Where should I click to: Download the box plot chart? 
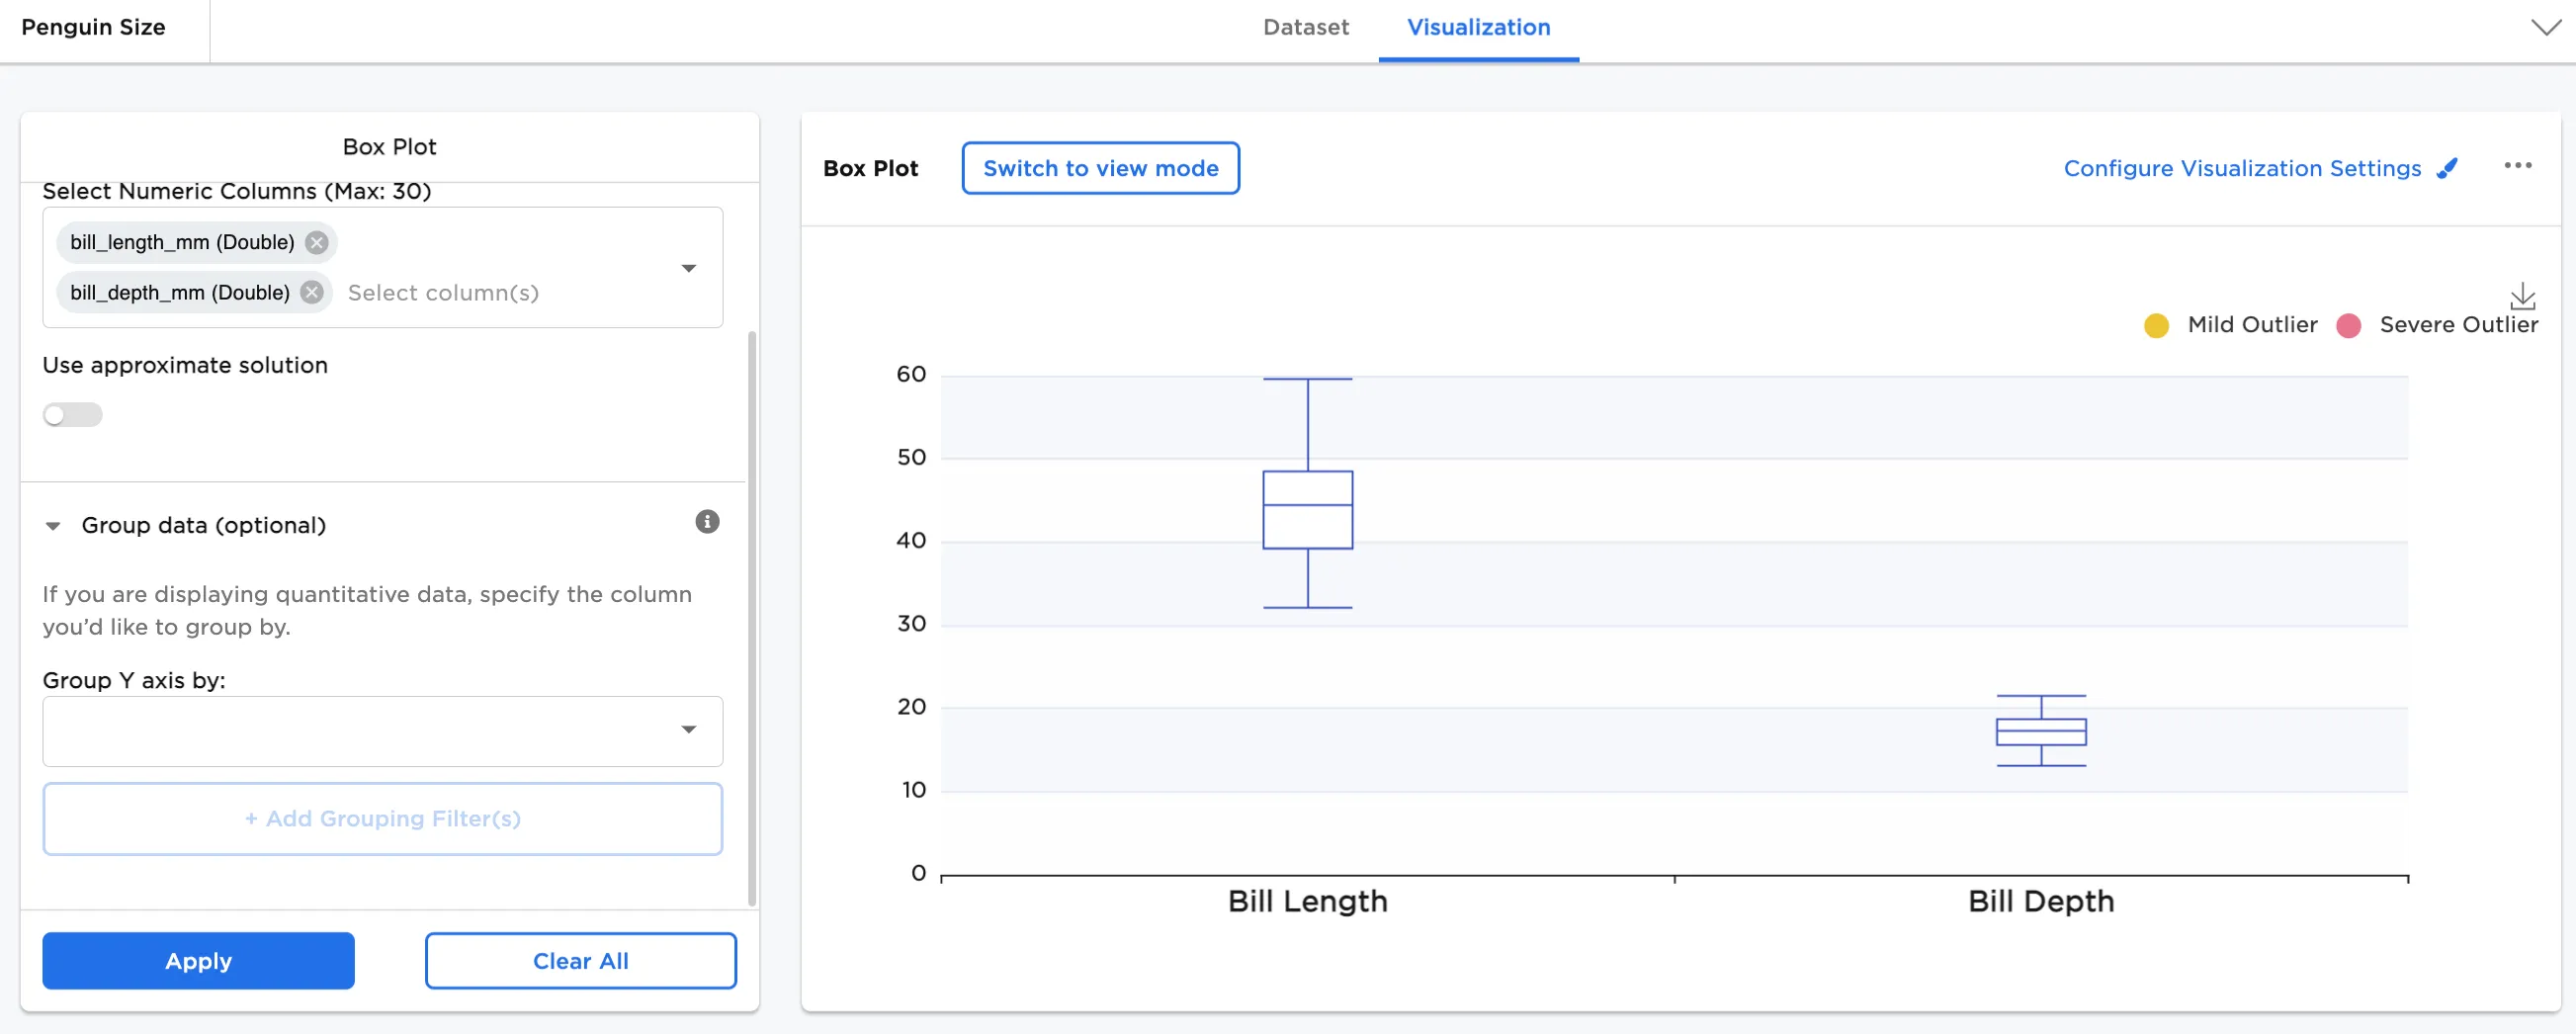click(x=2522, y=296)
